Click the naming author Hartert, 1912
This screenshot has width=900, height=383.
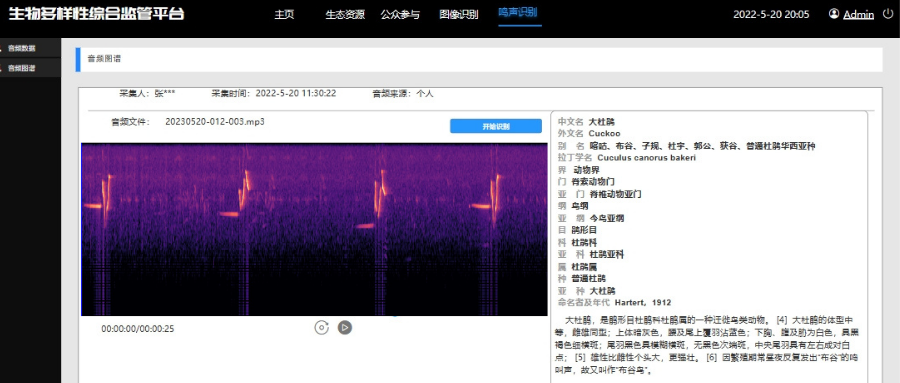pyautogui.click(x=642, y=303)
